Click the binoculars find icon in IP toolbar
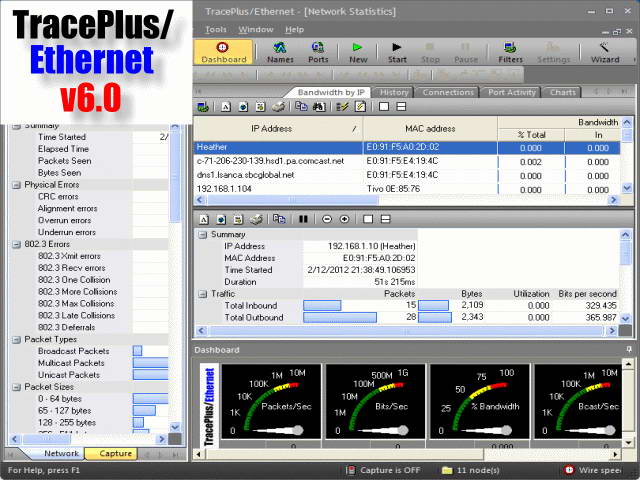 click(x=319, y=107)
